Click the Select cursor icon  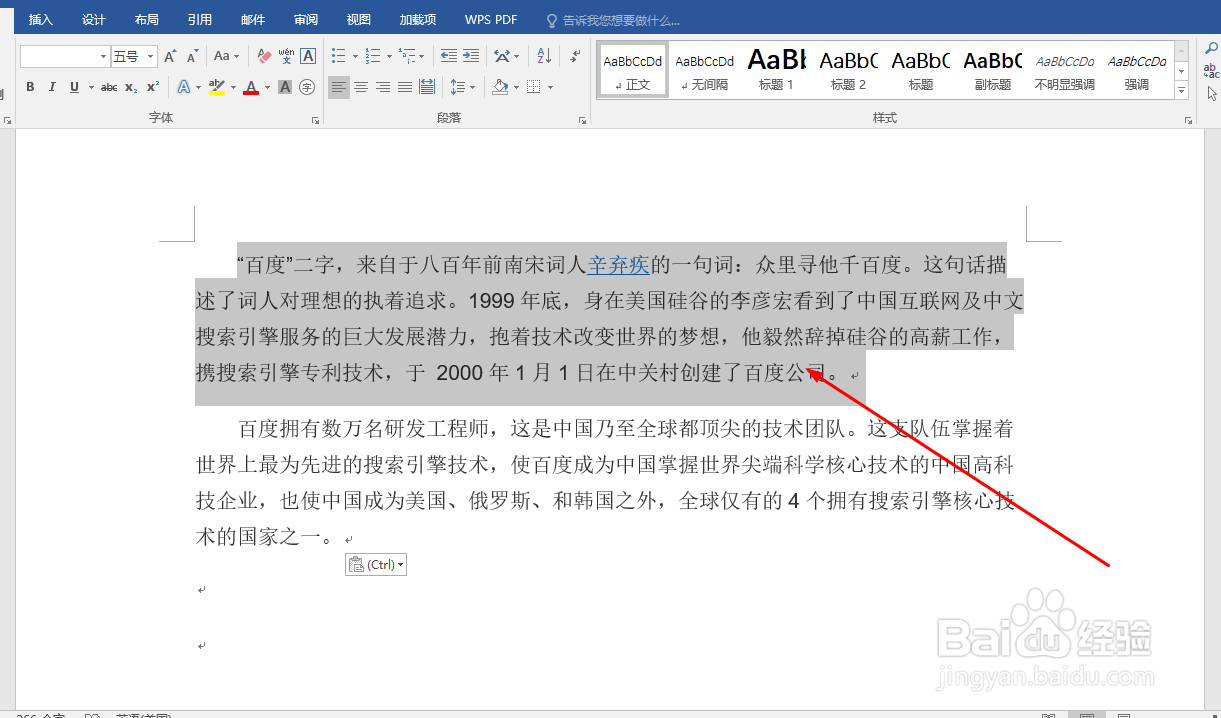coord(1212,94)
